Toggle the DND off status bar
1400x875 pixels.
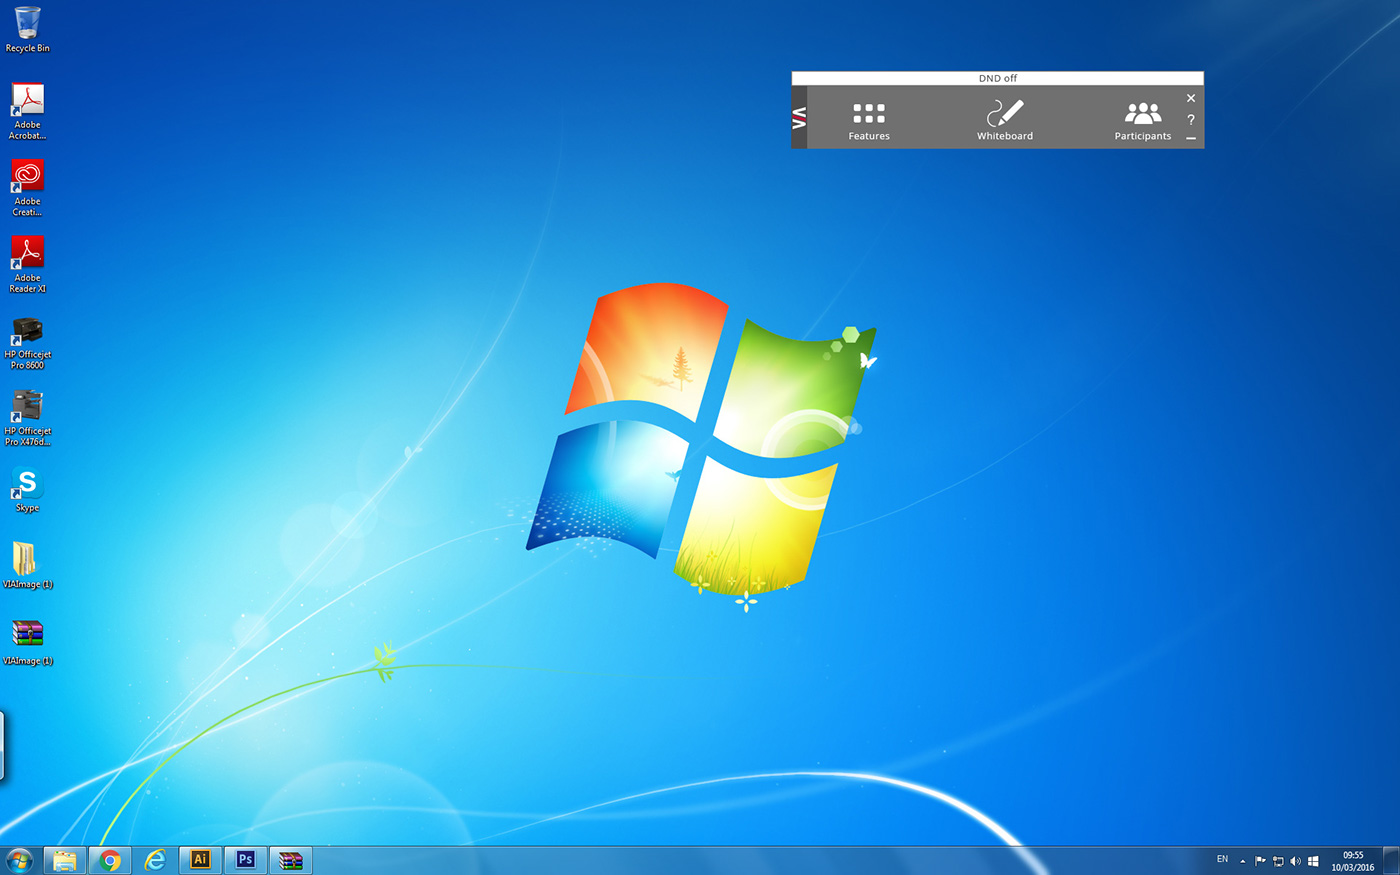click(997, 78)
